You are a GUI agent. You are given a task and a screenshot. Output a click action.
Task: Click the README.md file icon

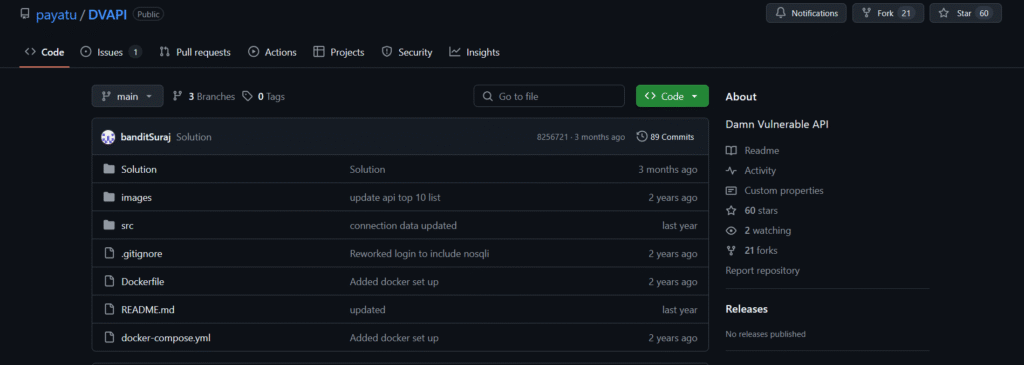(109, 309)
